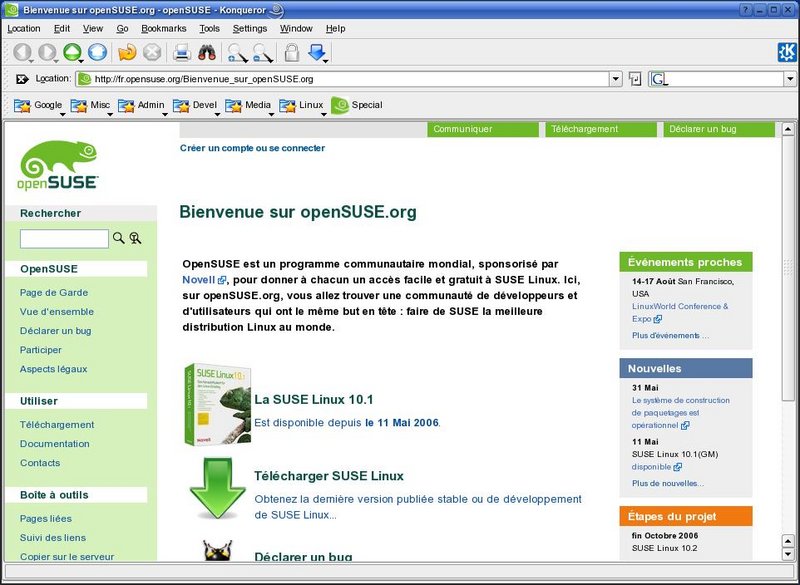
Task: Open the Media bookmarks folder
Action: [248, 105]
